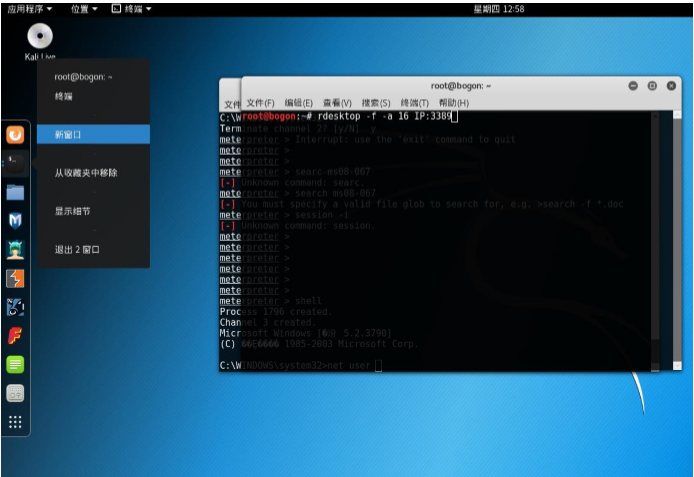Click the 'search ms08-067' line in back terminal
694x477 pixels.
coord(297,193)
